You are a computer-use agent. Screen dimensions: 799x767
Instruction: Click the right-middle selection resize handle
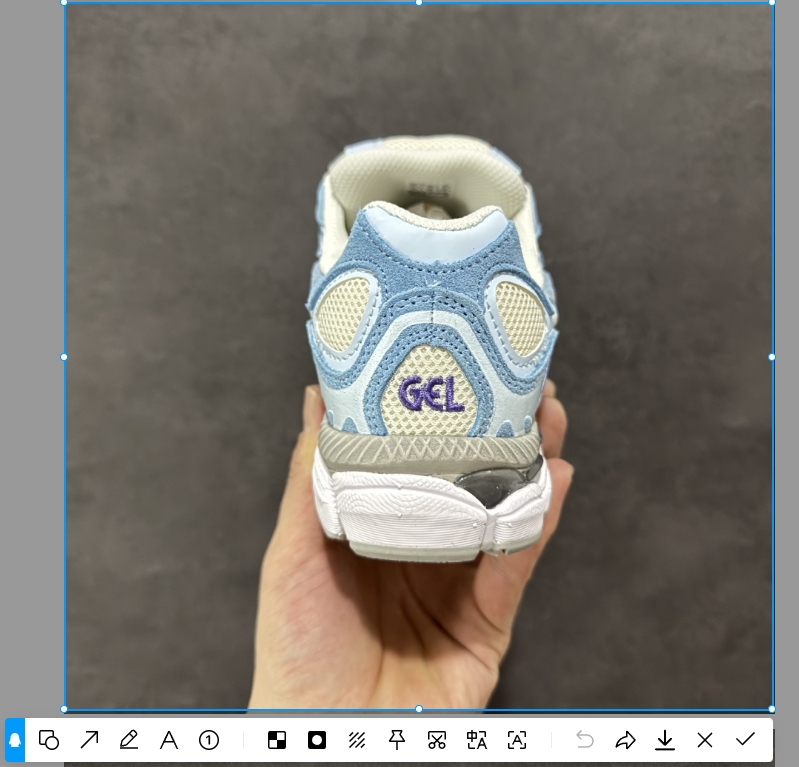pos(771,357)
